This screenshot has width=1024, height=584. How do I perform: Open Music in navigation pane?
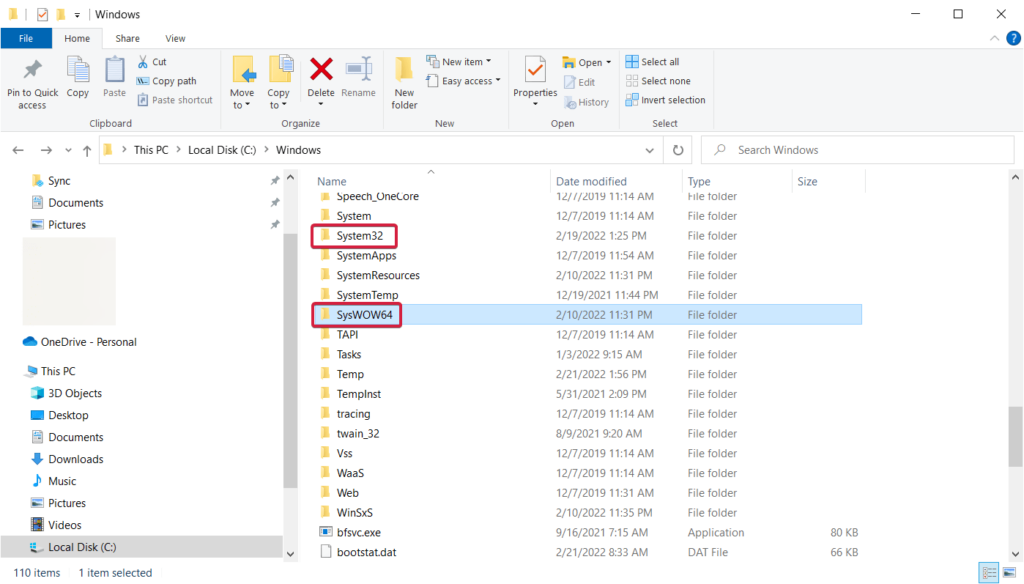point(62,481)
